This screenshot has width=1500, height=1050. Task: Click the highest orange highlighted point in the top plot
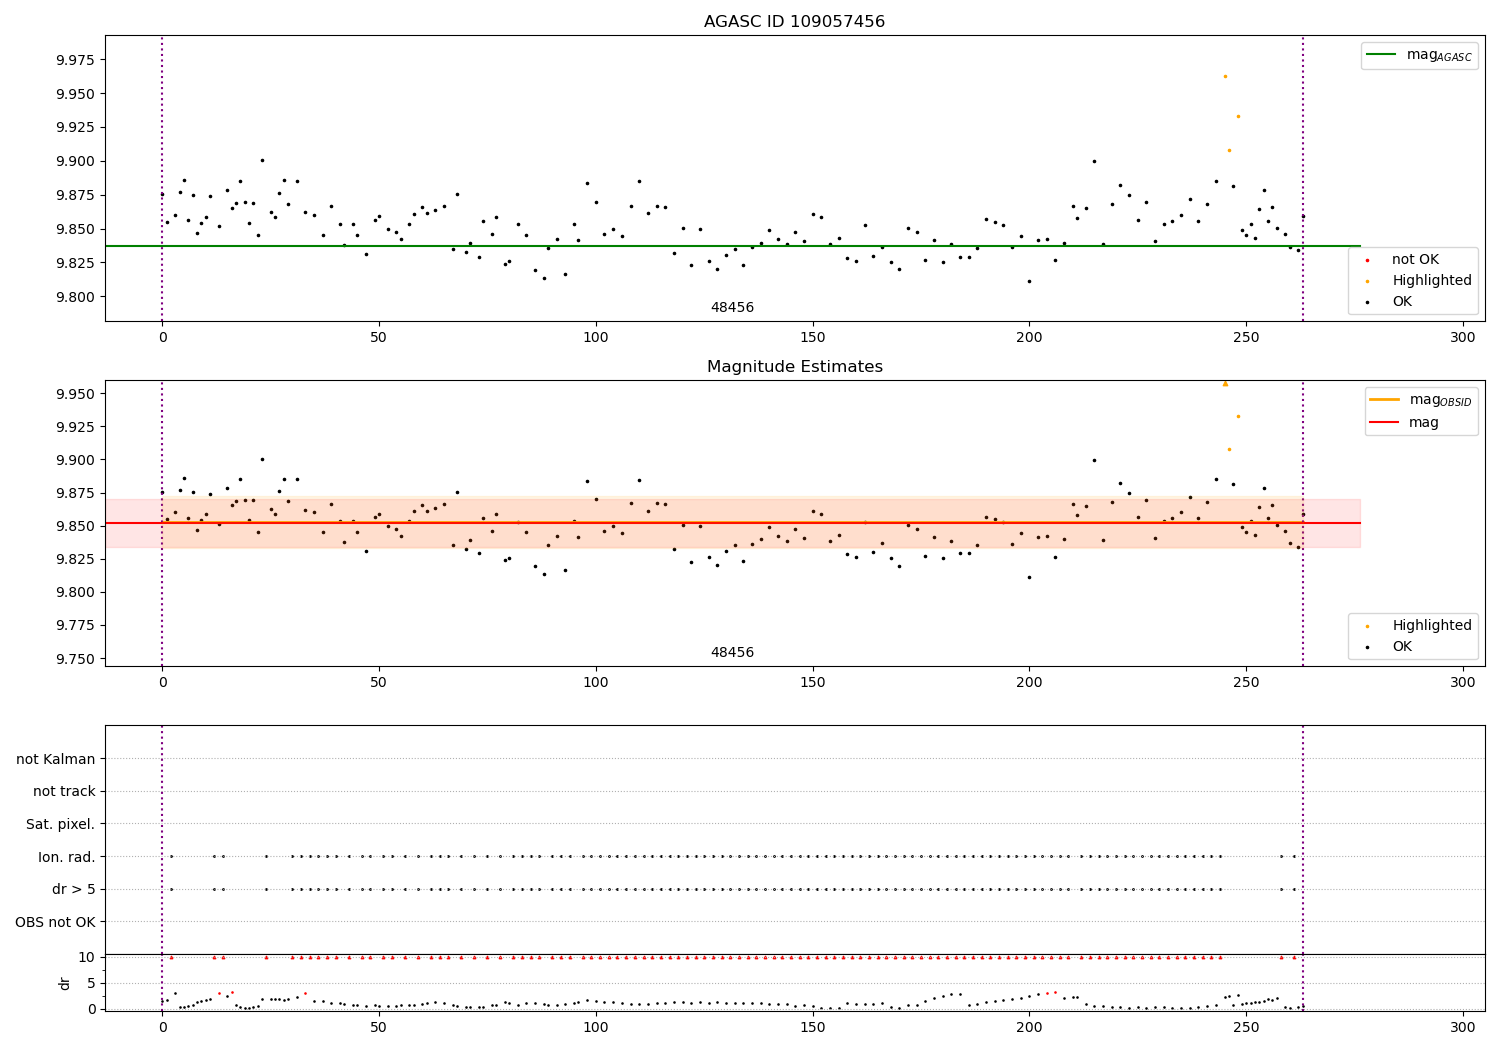pos(1225,76)
